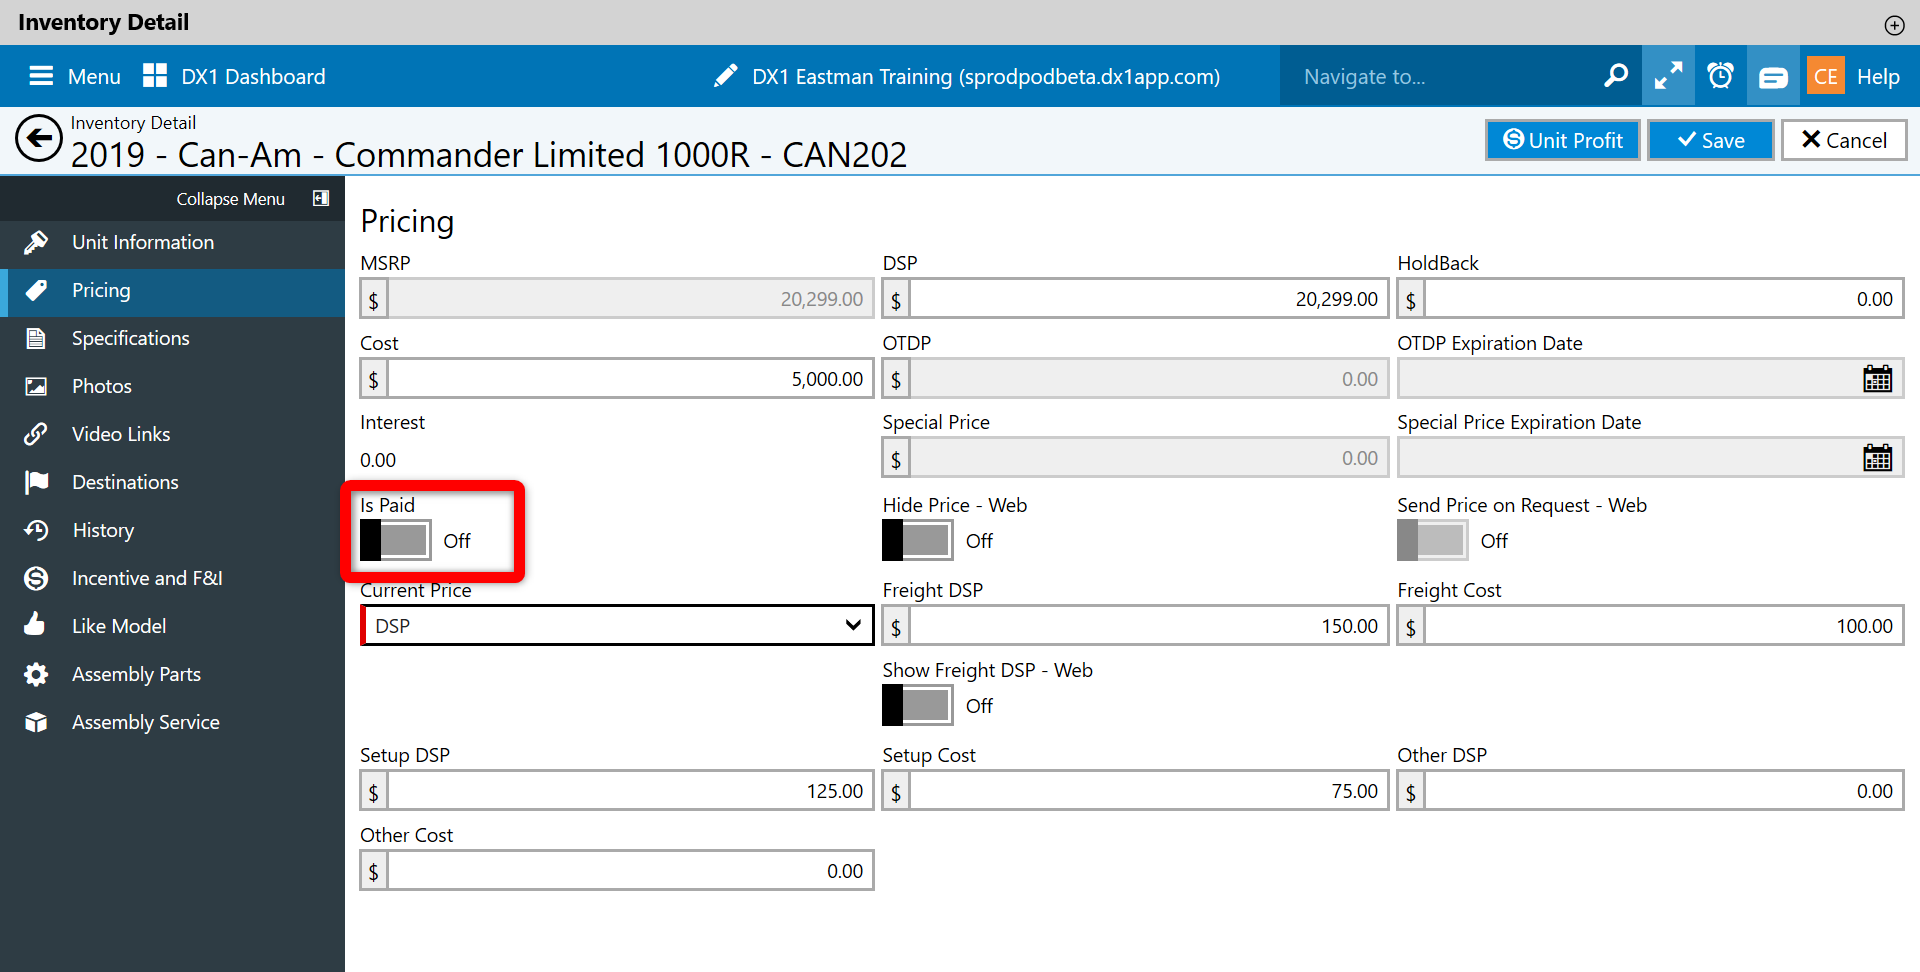
Task: Open Video Links section
Action: (172, 434)
